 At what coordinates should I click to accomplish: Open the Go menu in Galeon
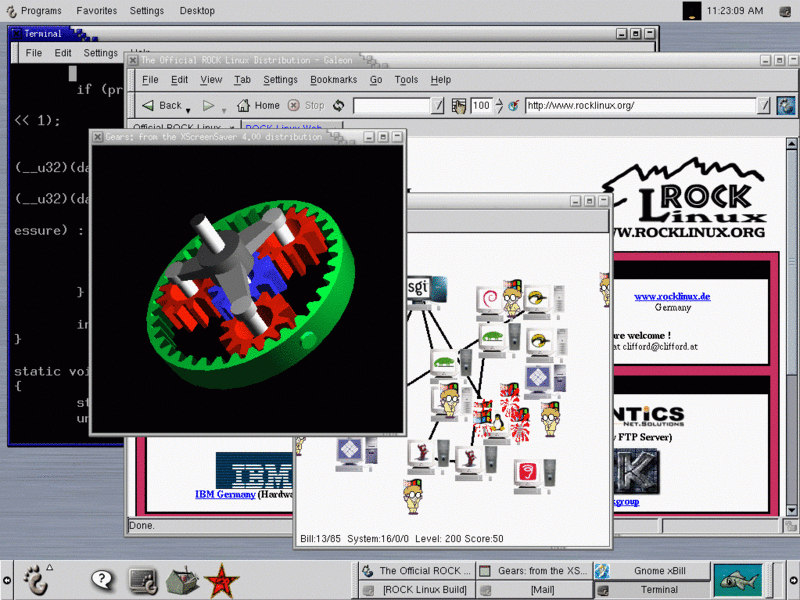(376, 80)
